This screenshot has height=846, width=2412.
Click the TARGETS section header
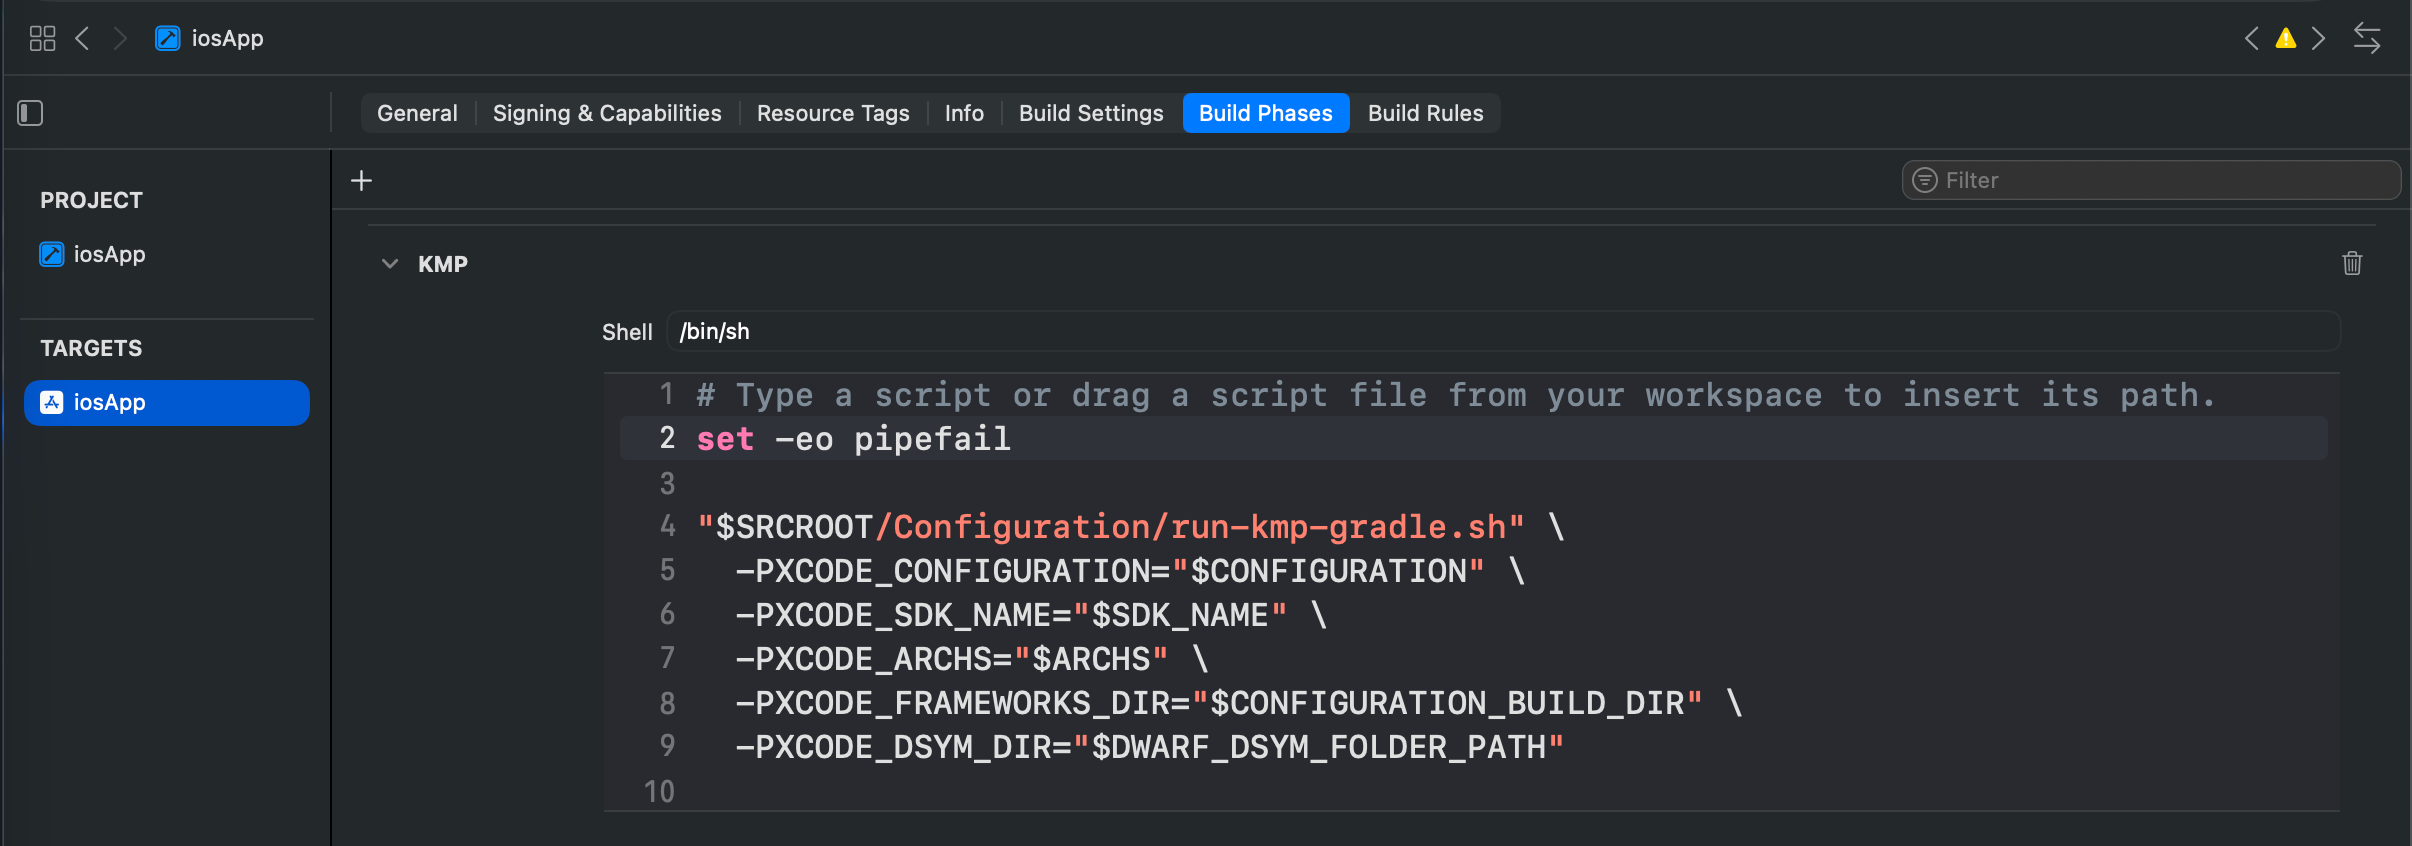pos(91,348)
